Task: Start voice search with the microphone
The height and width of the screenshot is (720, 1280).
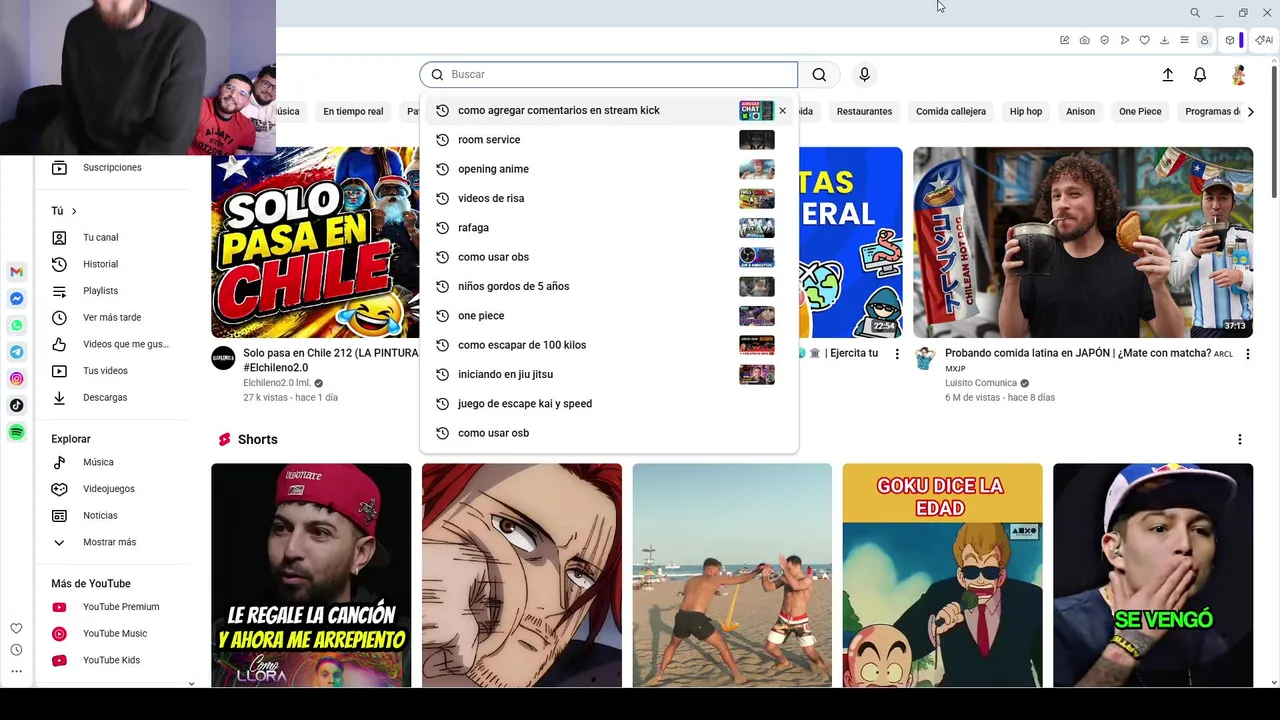Action: point(865,74)
